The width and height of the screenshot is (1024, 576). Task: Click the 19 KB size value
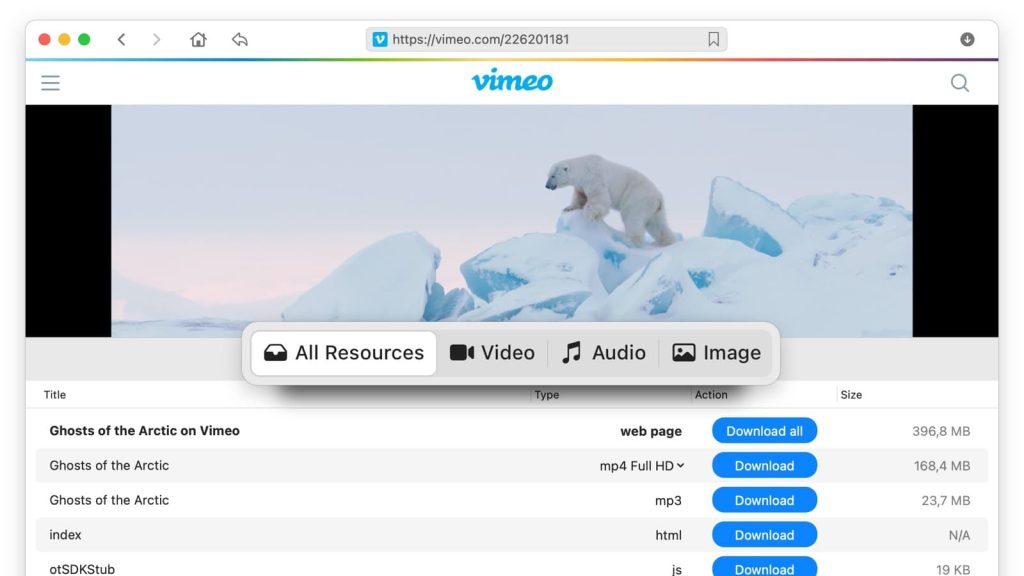tap(953, 569)
